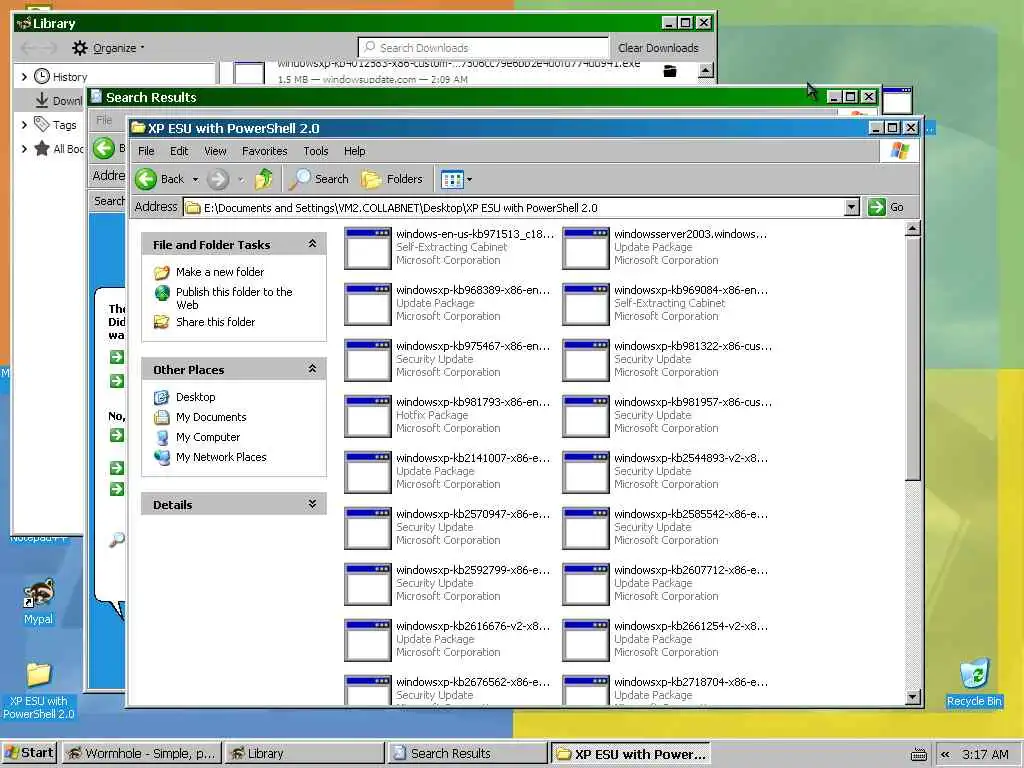Click windowsxp-kb2718704 file name

point(691,682)
